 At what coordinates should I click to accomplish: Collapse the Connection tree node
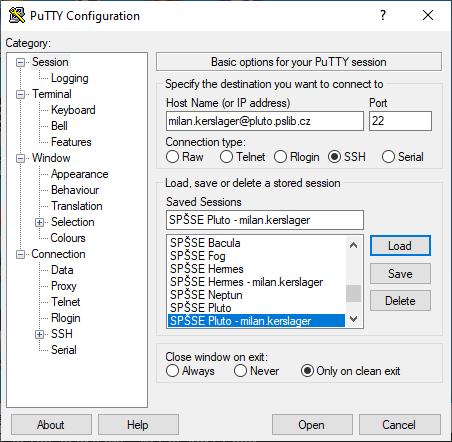(21, 254)
